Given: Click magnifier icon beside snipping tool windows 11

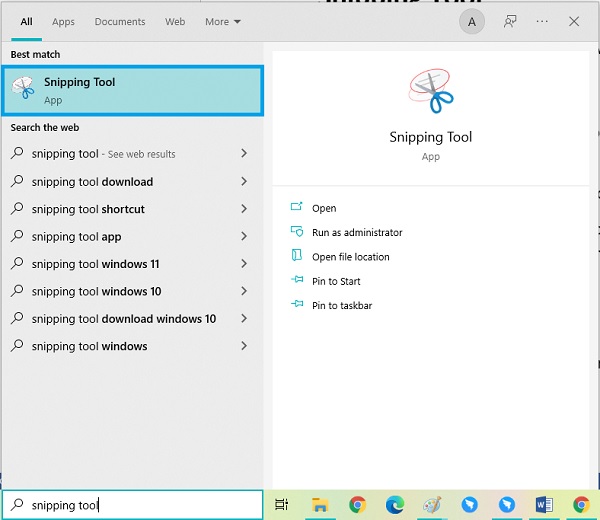Looking at the screenshot, I should click(17, 264).
